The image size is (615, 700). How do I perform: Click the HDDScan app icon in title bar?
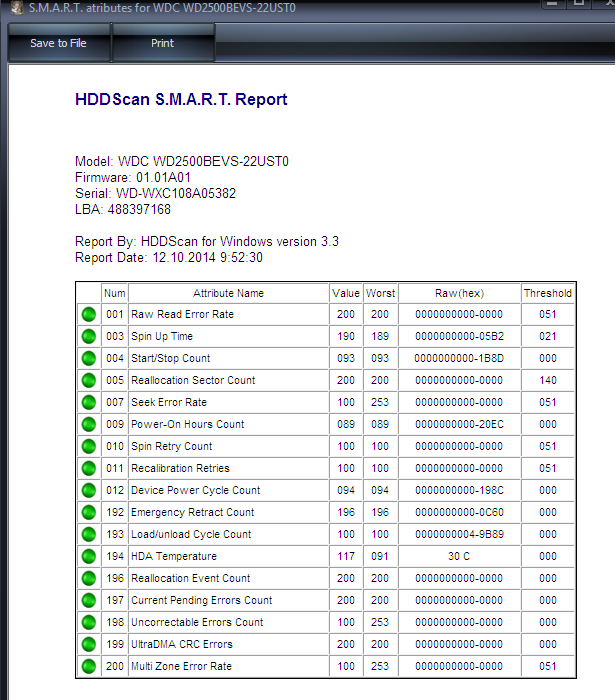tap(17, 7)
